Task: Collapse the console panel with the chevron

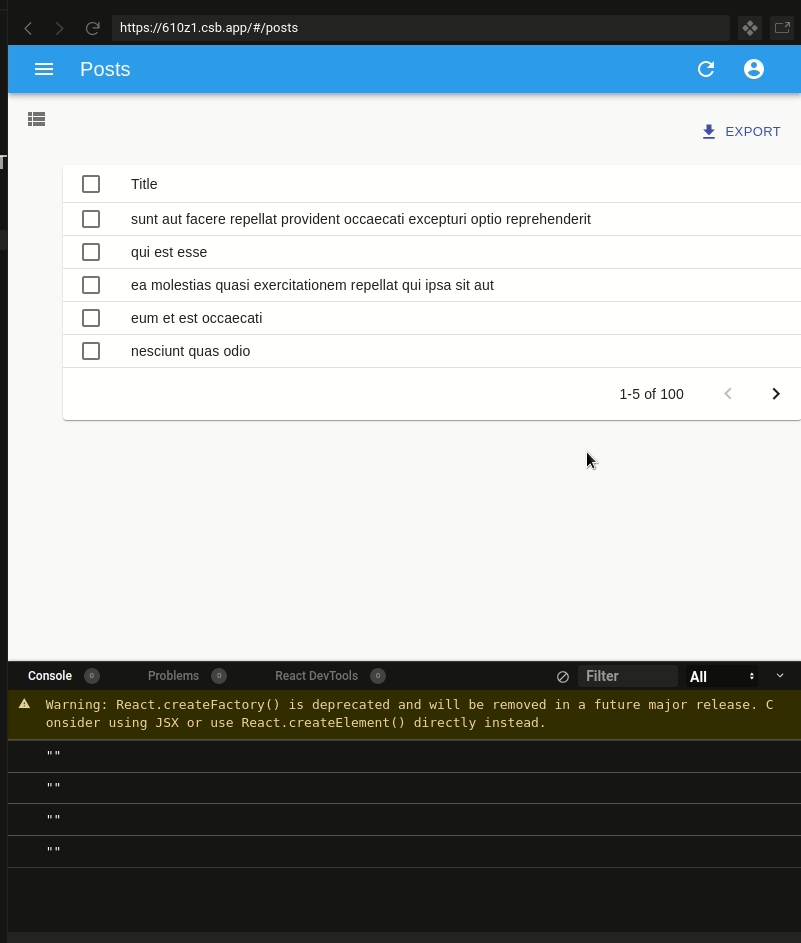Action: coord(780,676)
